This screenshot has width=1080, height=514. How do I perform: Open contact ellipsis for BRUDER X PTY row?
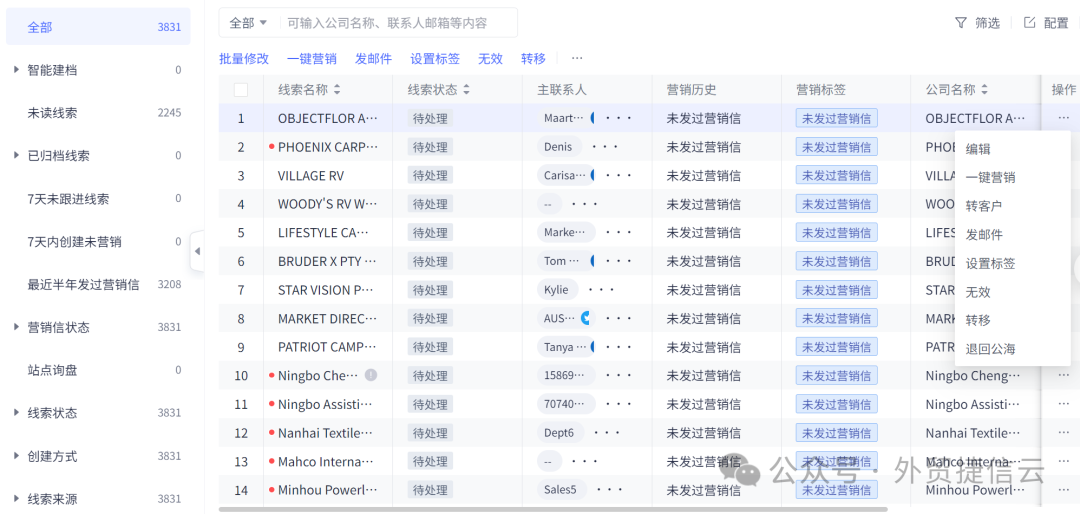[x=618, y=261]
